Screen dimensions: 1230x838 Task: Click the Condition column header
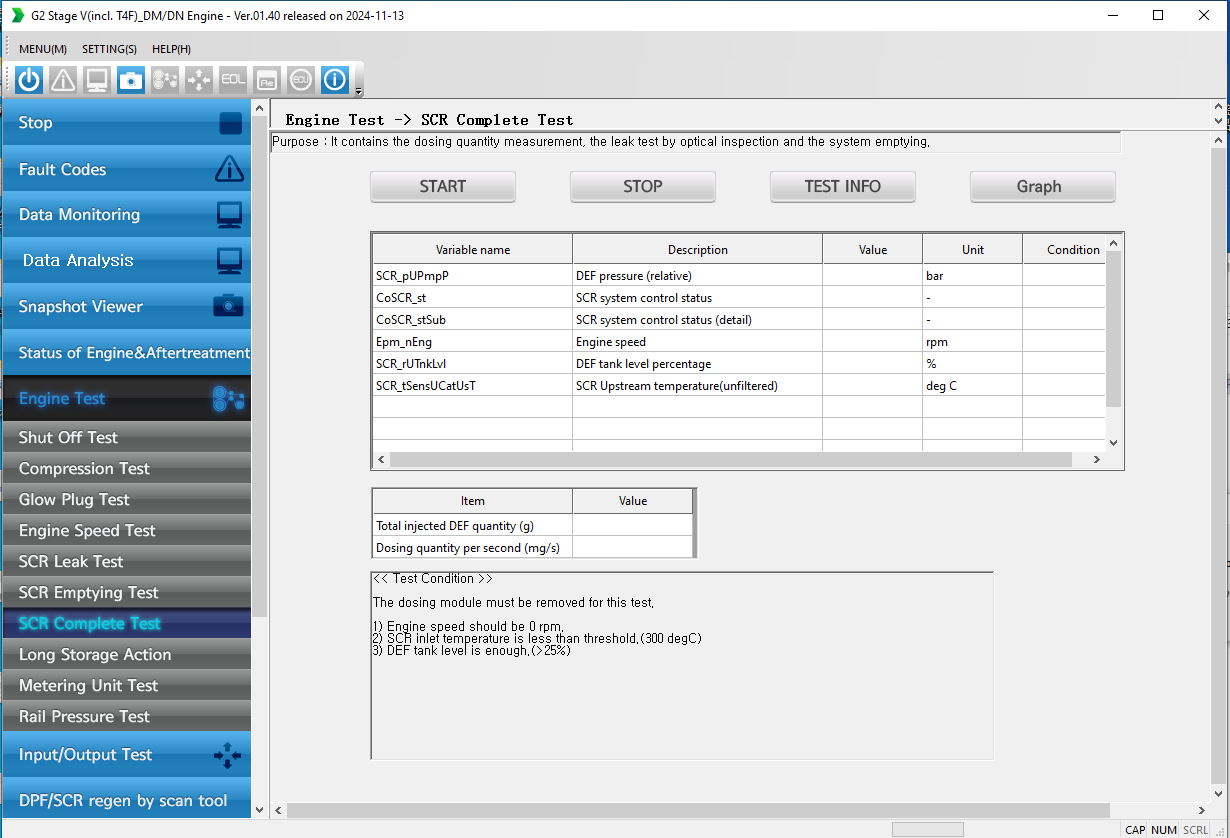pos(1064,250)
